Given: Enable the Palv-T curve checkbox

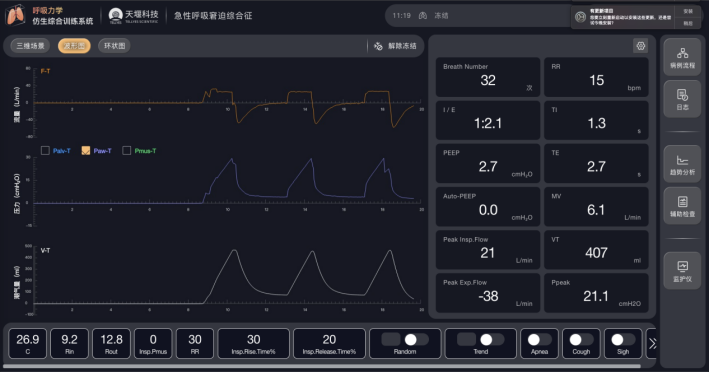Looking at the screenshot, I should coord(45,151).
